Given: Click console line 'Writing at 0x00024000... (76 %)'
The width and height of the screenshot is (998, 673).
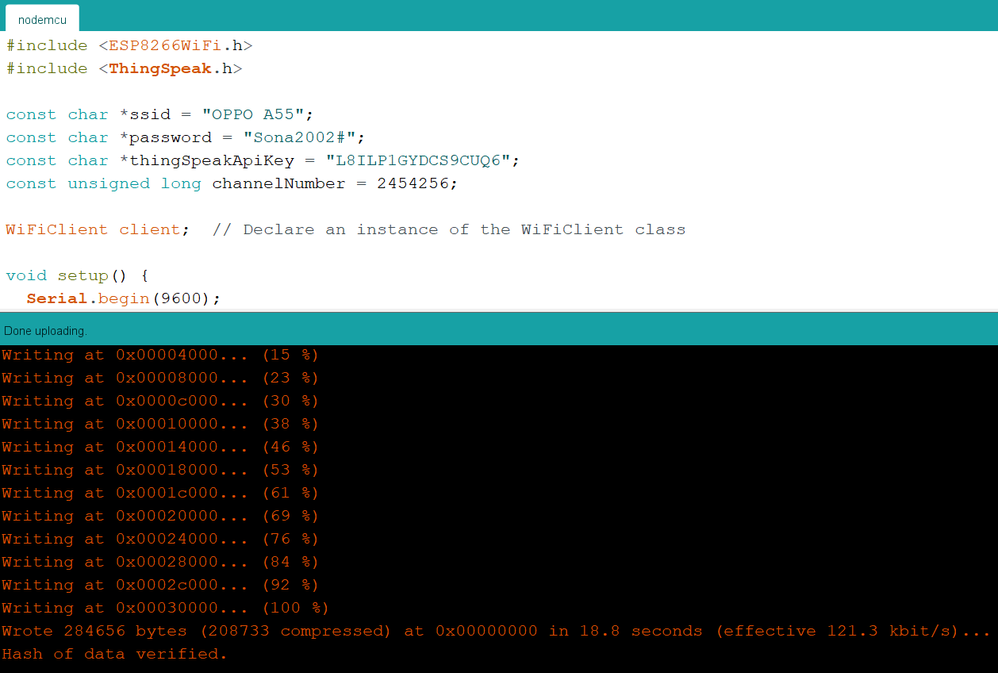Looking at the screenshot, I should 160,539.
